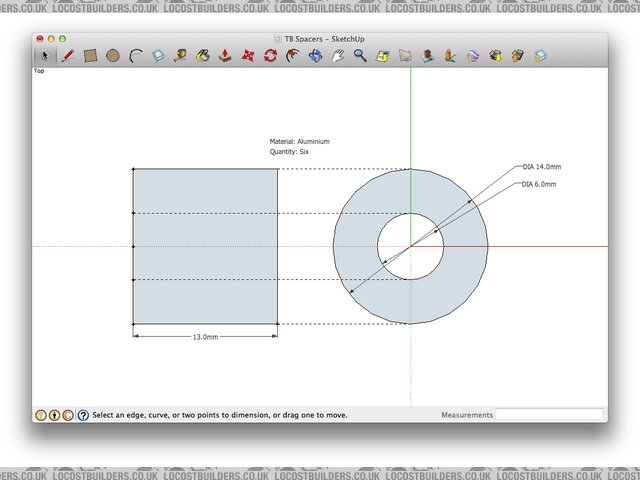
Task: Switch to the Arc tool
Action: click(135, 56)
